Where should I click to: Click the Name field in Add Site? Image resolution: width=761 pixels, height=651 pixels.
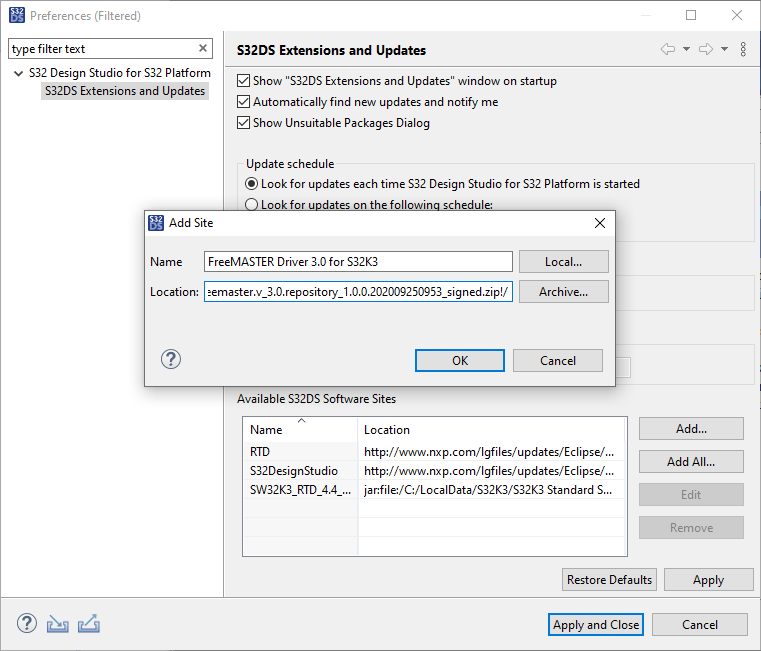(358, 262)
